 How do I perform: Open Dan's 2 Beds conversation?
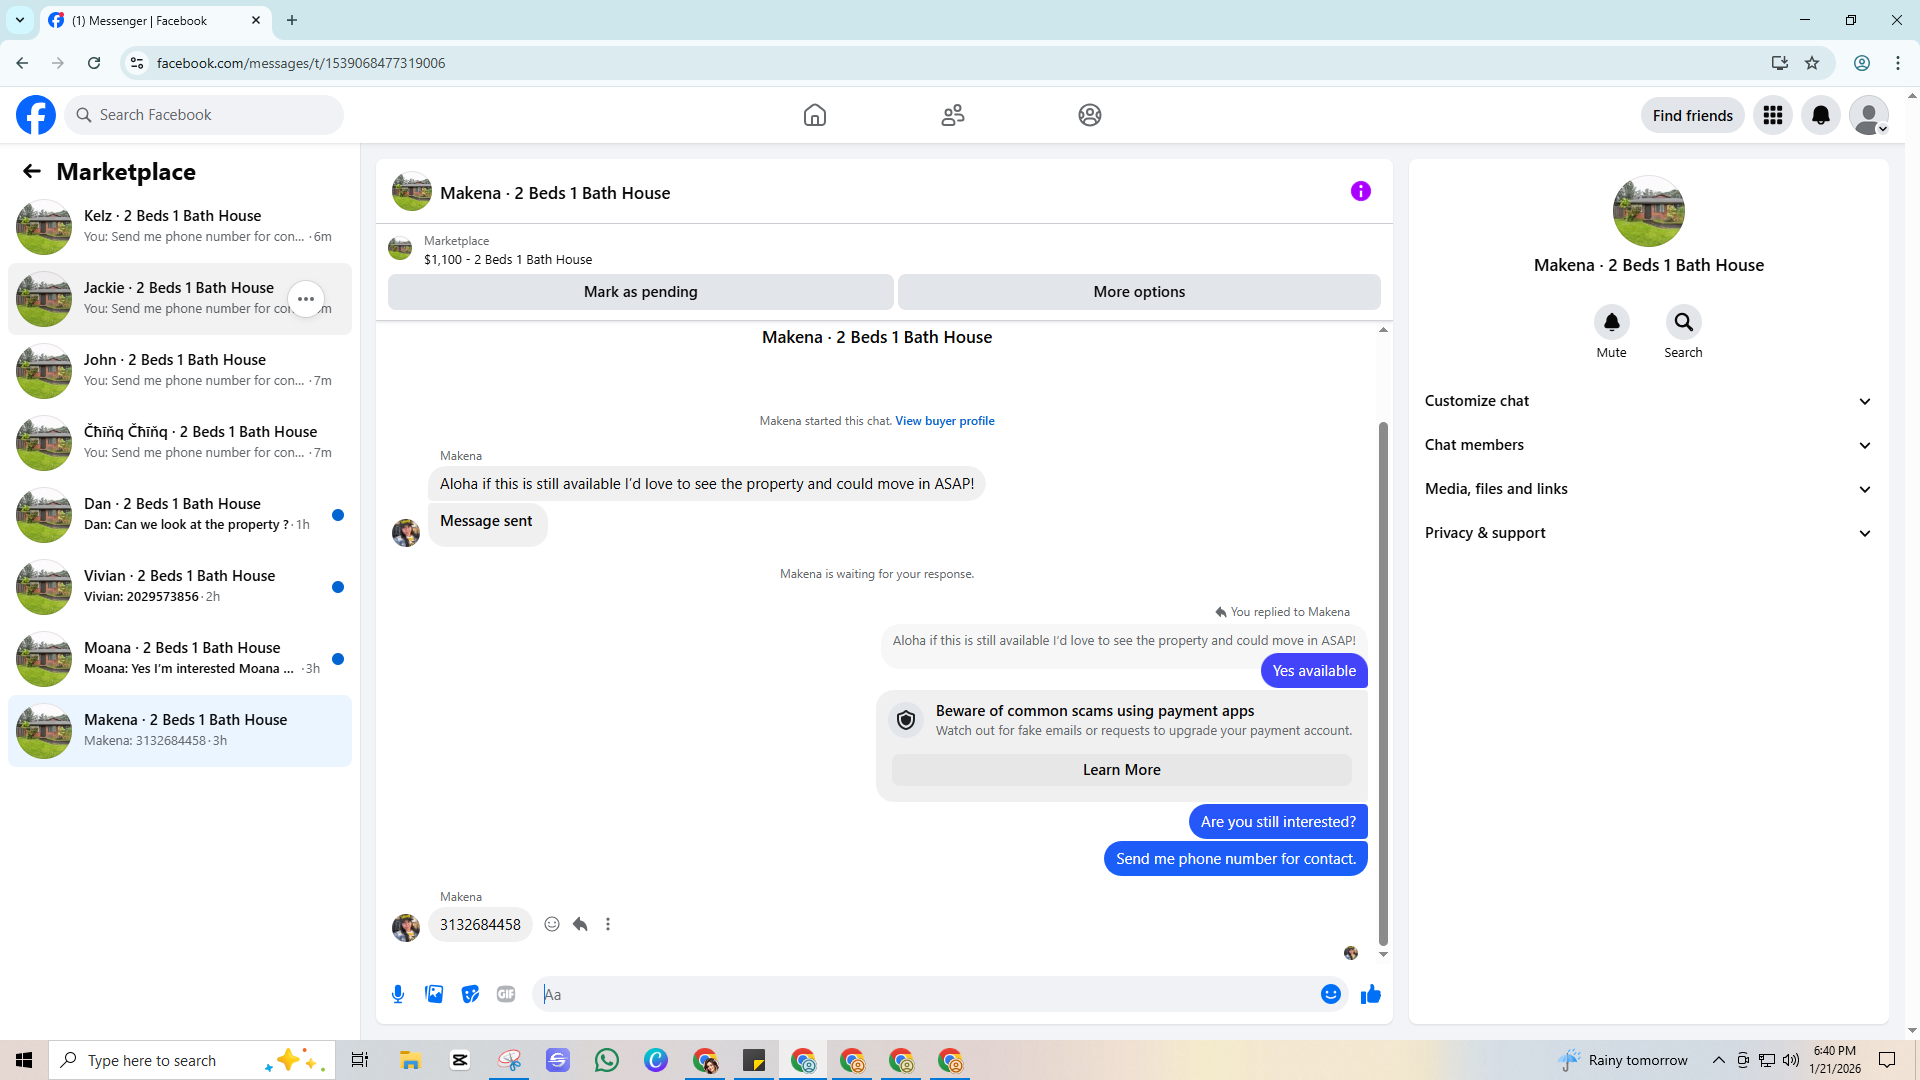(x=180, y=514)
